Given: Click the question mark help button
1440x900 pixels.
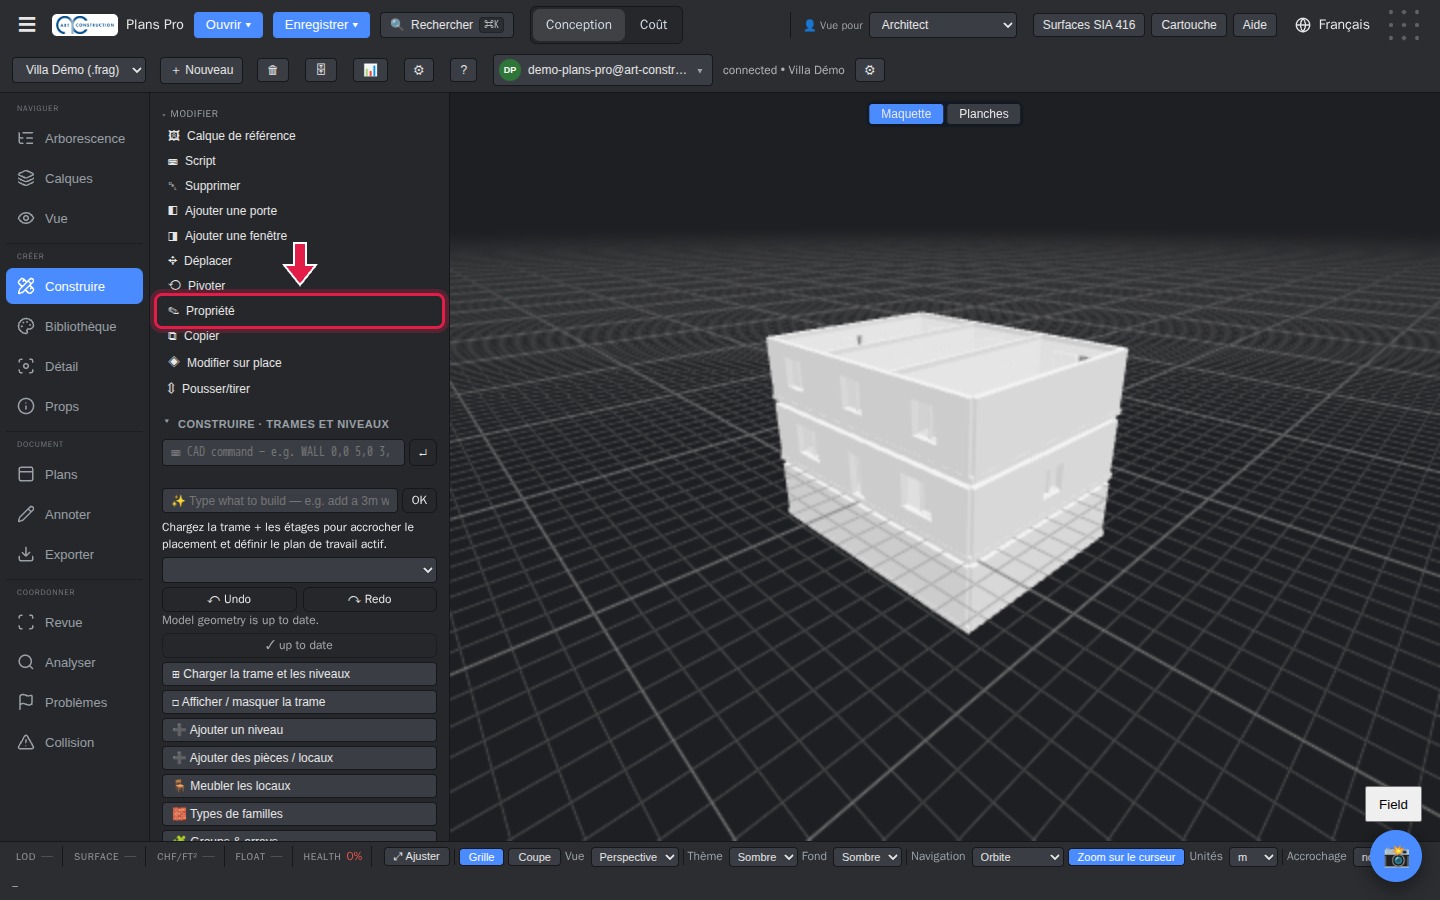Looking at the screenshot, I should (x=463, y=70).
